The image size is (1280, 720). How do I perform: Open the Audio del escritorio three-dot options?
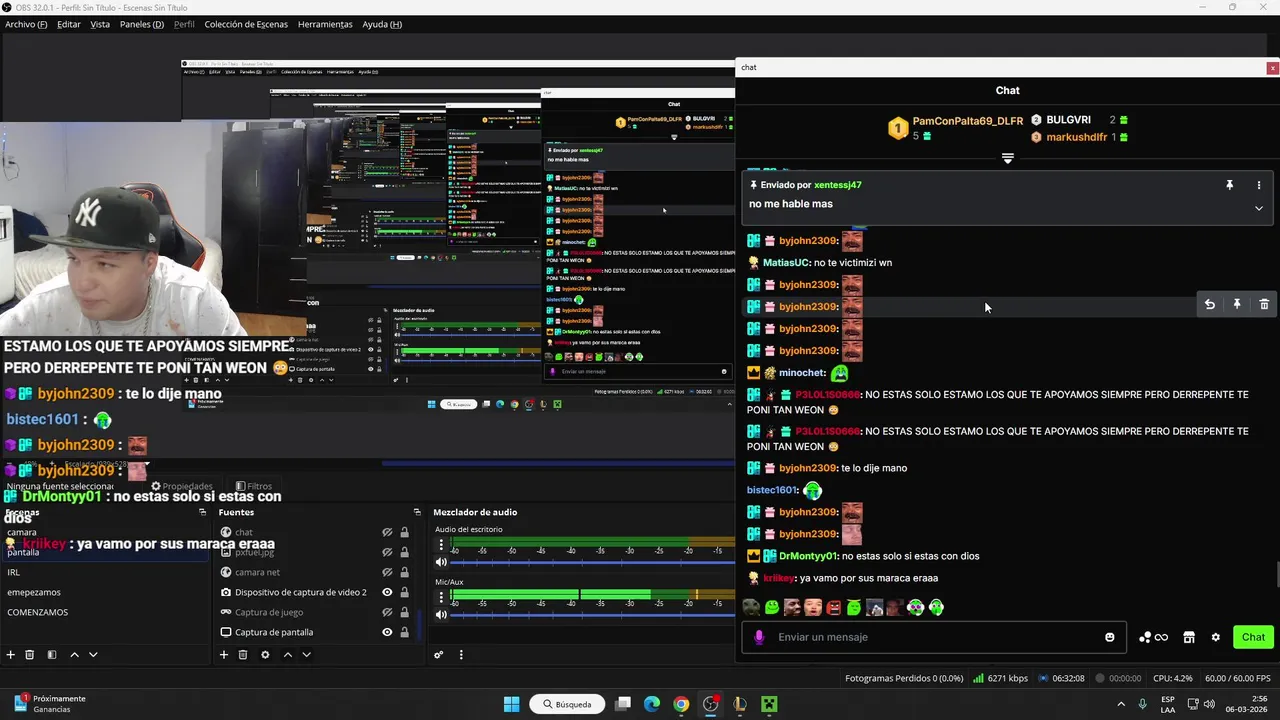pyautogui.click(x=441, y=545)
